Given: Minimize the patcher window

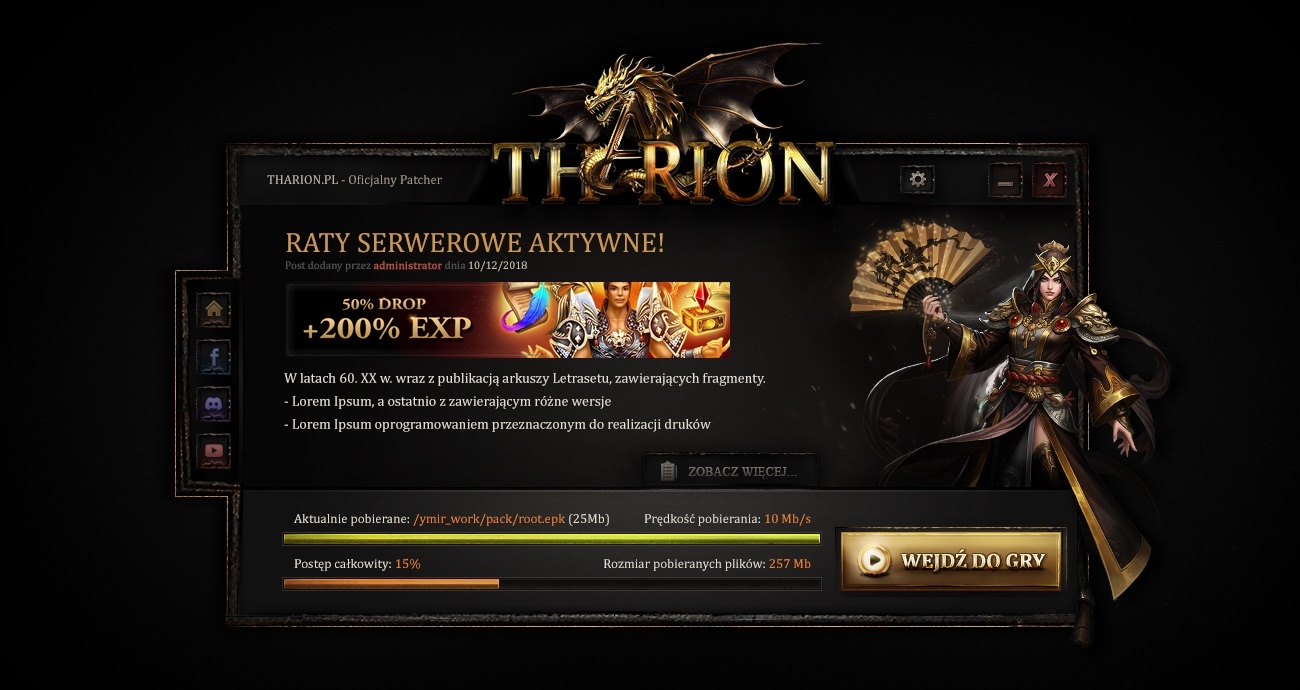Looking at the screenshot, I should (1005, 181).
